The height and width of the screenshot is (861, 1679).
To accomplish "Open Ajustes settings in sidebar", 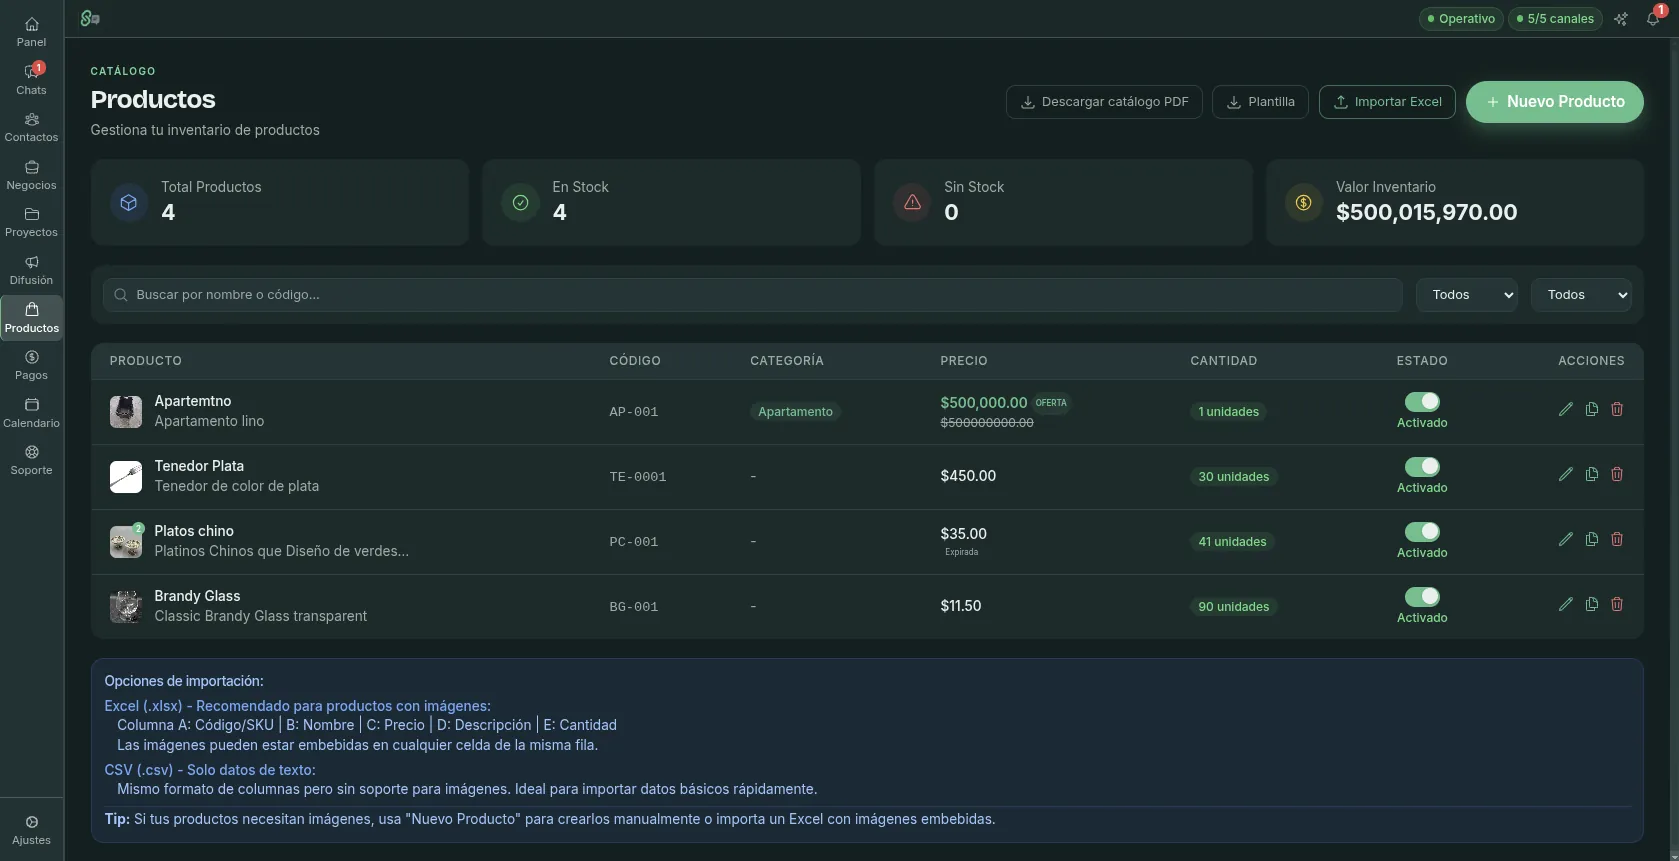I will 31,830.
